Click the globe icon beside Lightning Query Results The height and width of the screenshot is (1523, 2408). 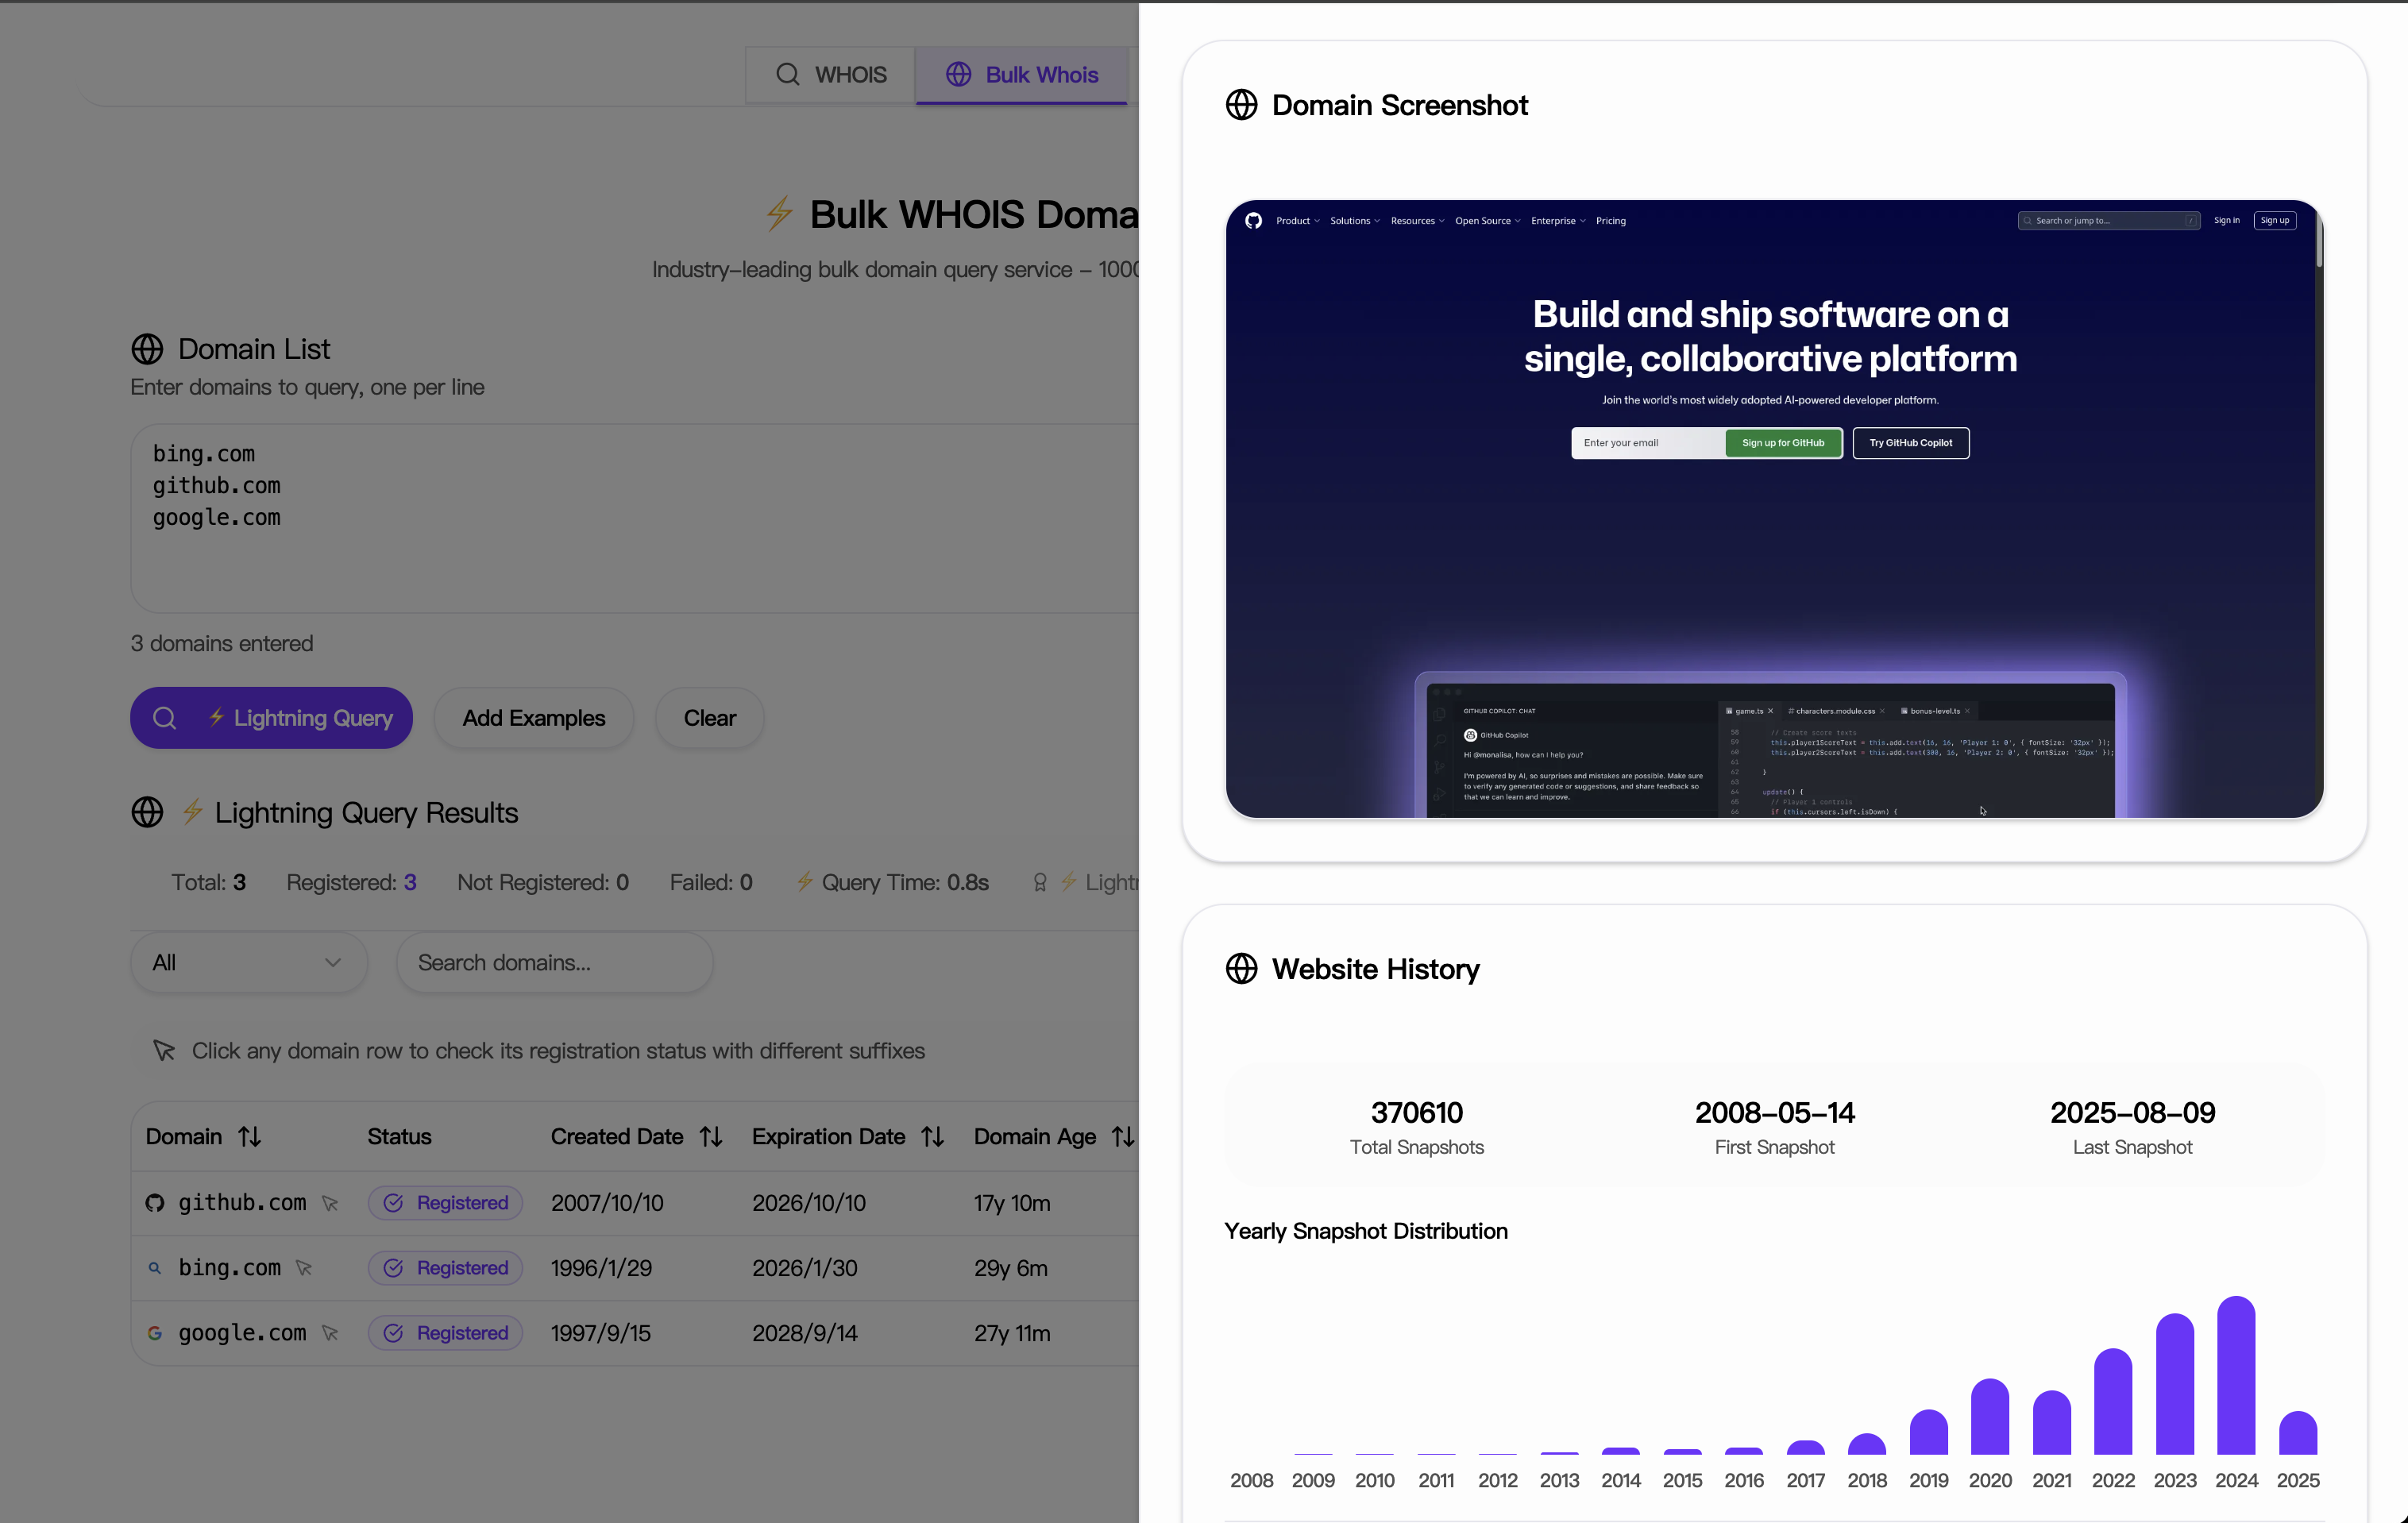(147, 812)
